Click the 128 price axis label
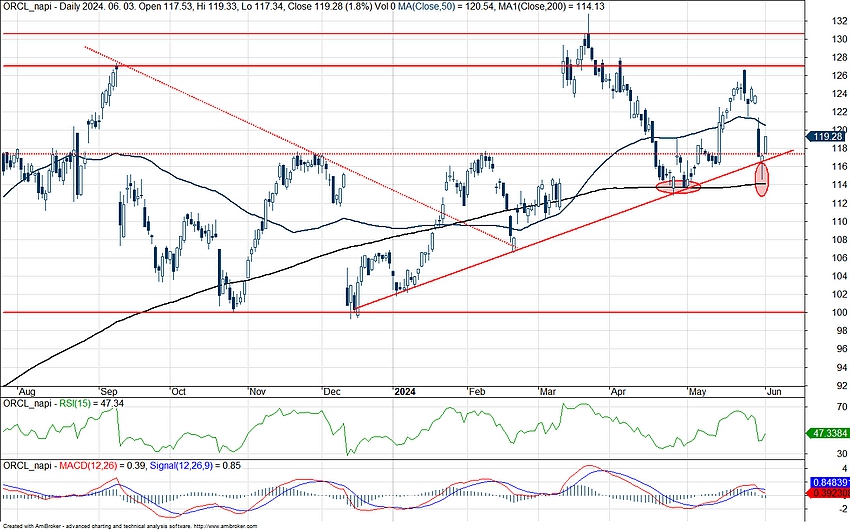850x530 pixels. pyautogui.click(x=840, y=57)
